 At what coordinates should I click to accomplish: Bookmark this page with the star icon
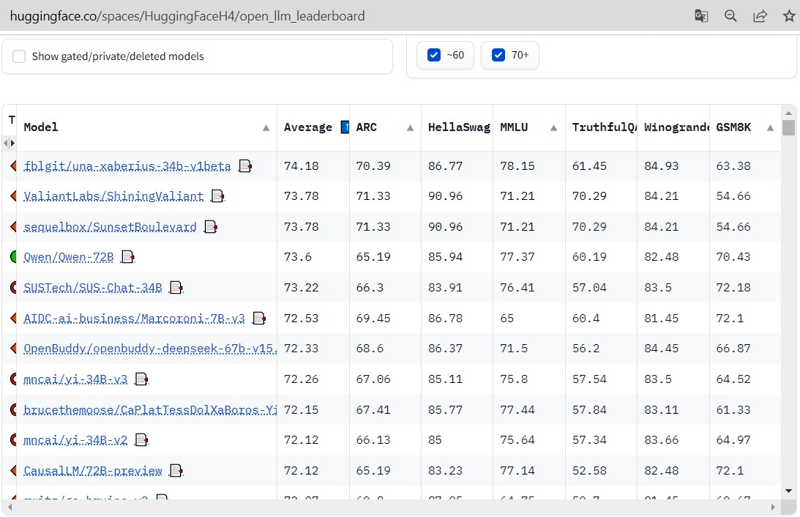789,16
